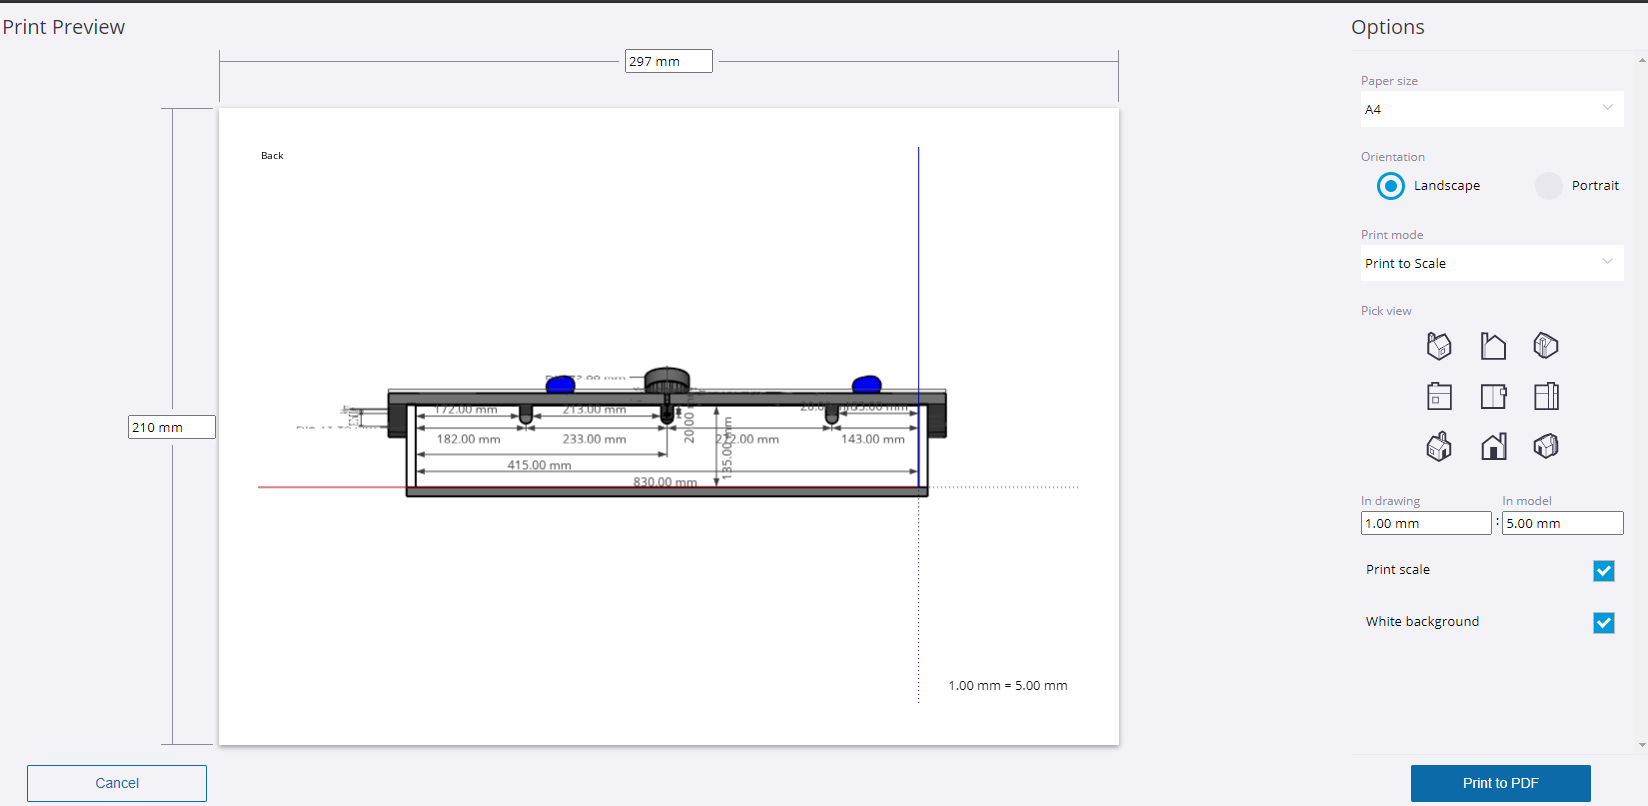Click the "Pick view" label
Screen dimensions: 1648x806
(x=1386, y=311)
